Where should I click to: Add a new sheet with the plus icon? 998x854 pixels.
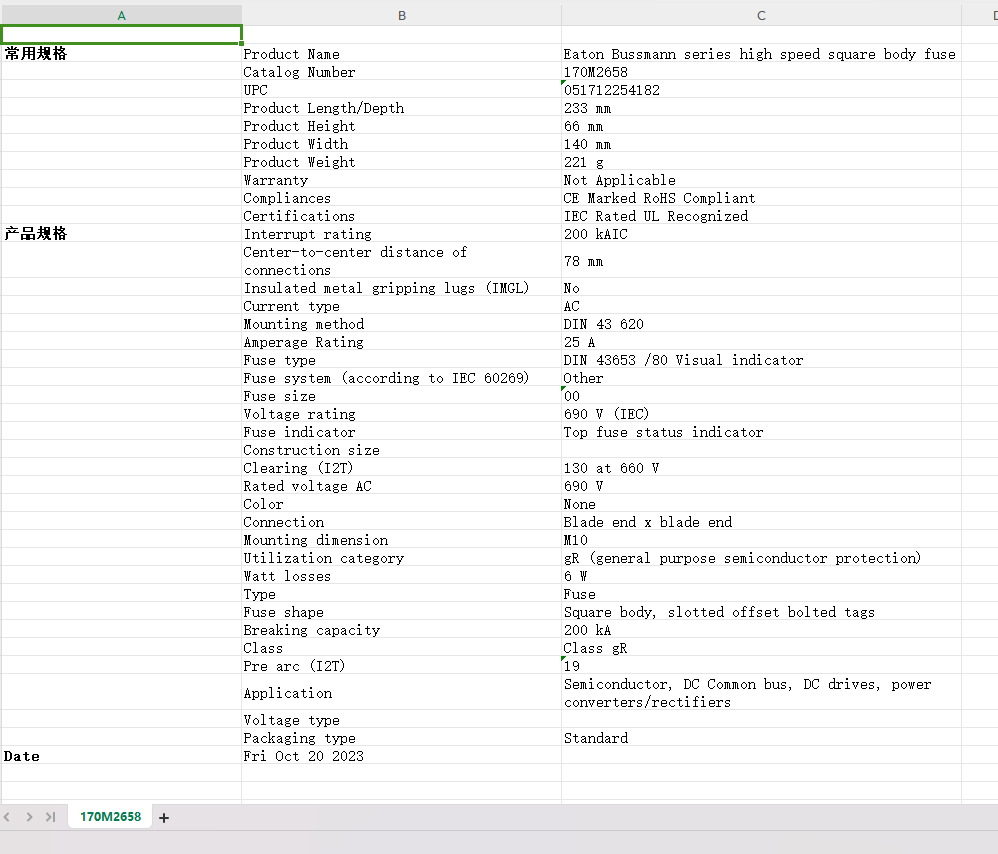pyautogui.click(x=164, y=818)
